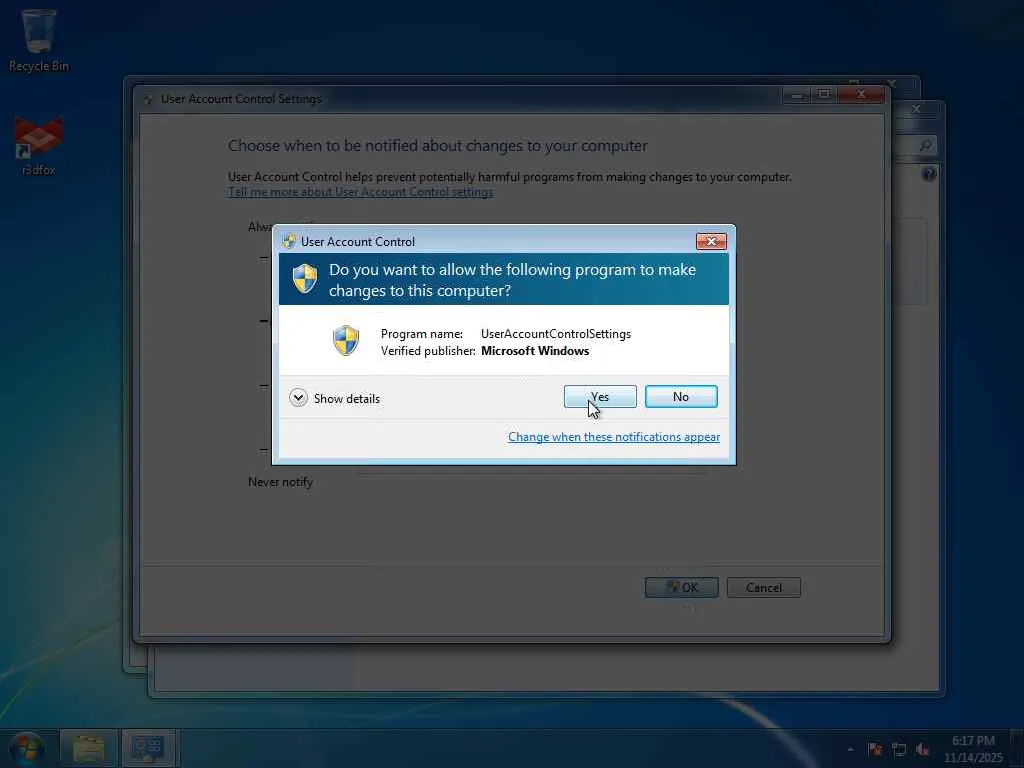
Task: Close the User Account Control prompt
Action: (x=711, y=242)
